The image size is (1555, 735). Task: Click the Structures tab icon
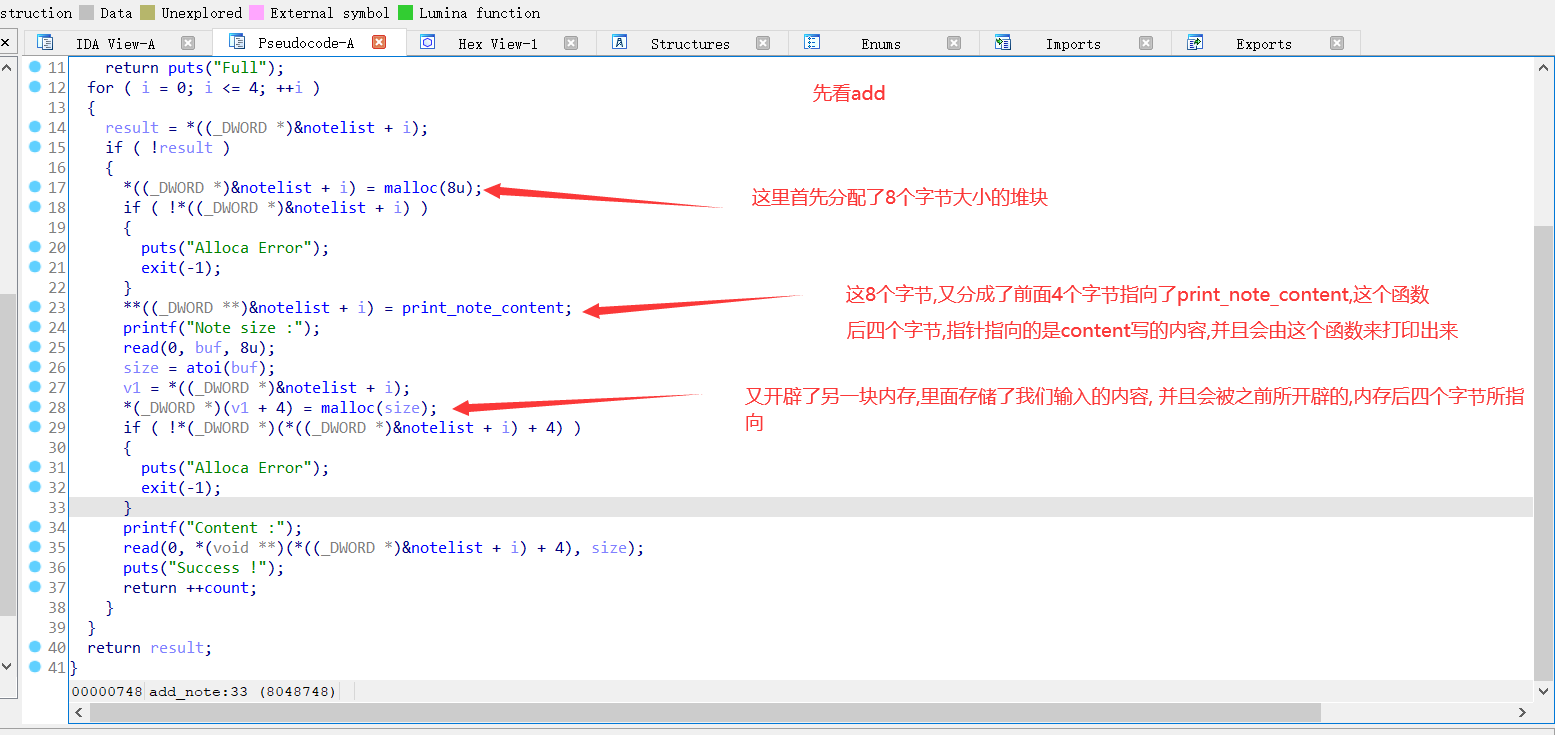(620, 42)
